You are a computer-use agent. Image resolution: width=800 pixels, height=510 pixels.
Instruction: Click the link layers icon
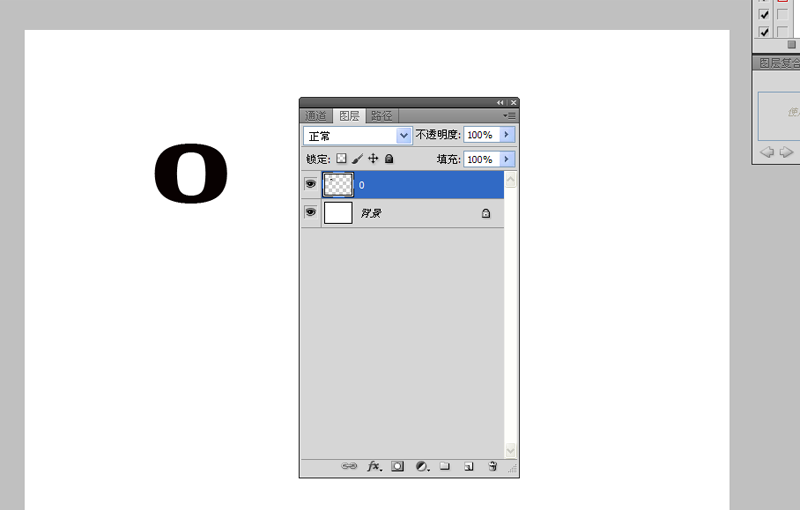[349, 466]
